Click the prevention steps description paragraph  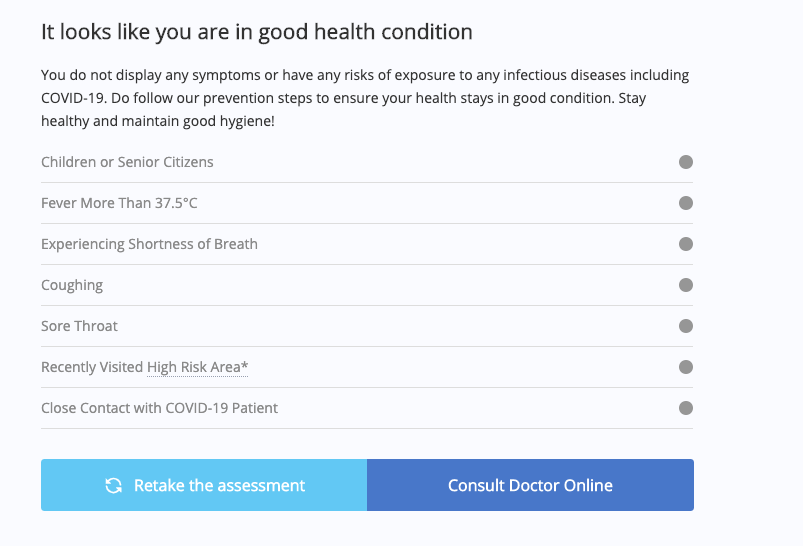pyautogui.click(x=365, y=98)
